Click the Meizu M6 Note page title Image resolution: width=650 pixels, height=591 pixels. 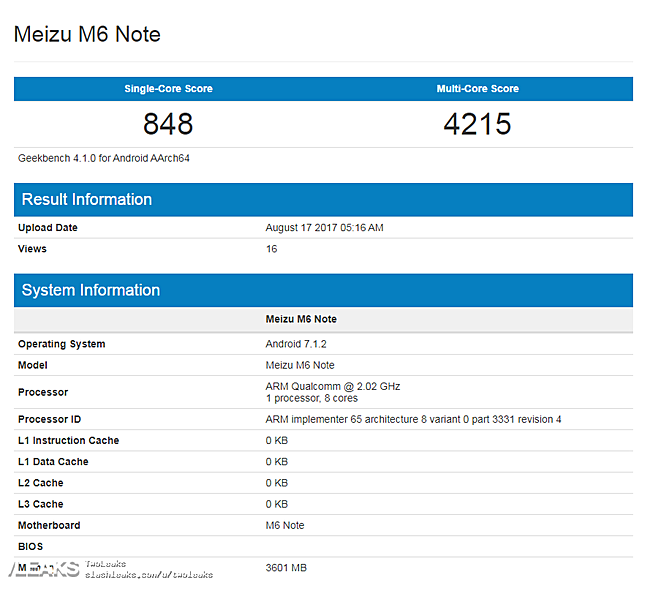[87, 34]
